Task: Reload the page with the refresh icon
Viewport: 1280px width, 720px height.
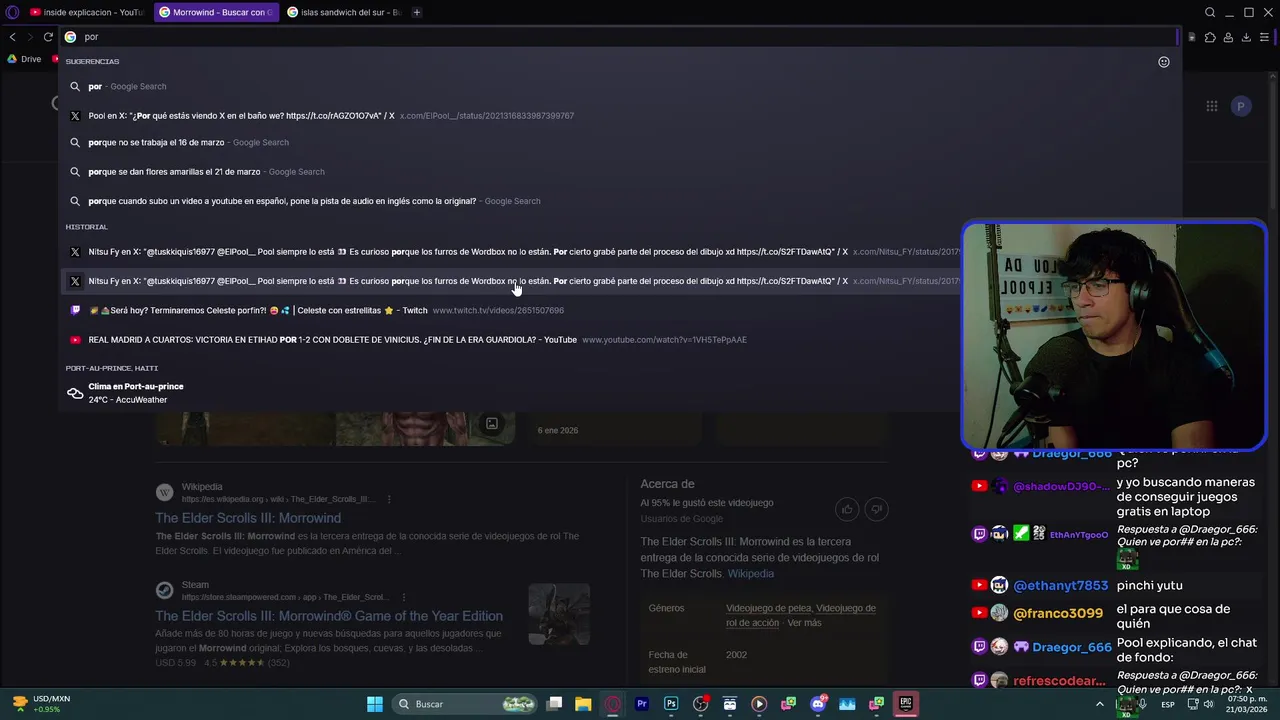Action: click(48, 37)
